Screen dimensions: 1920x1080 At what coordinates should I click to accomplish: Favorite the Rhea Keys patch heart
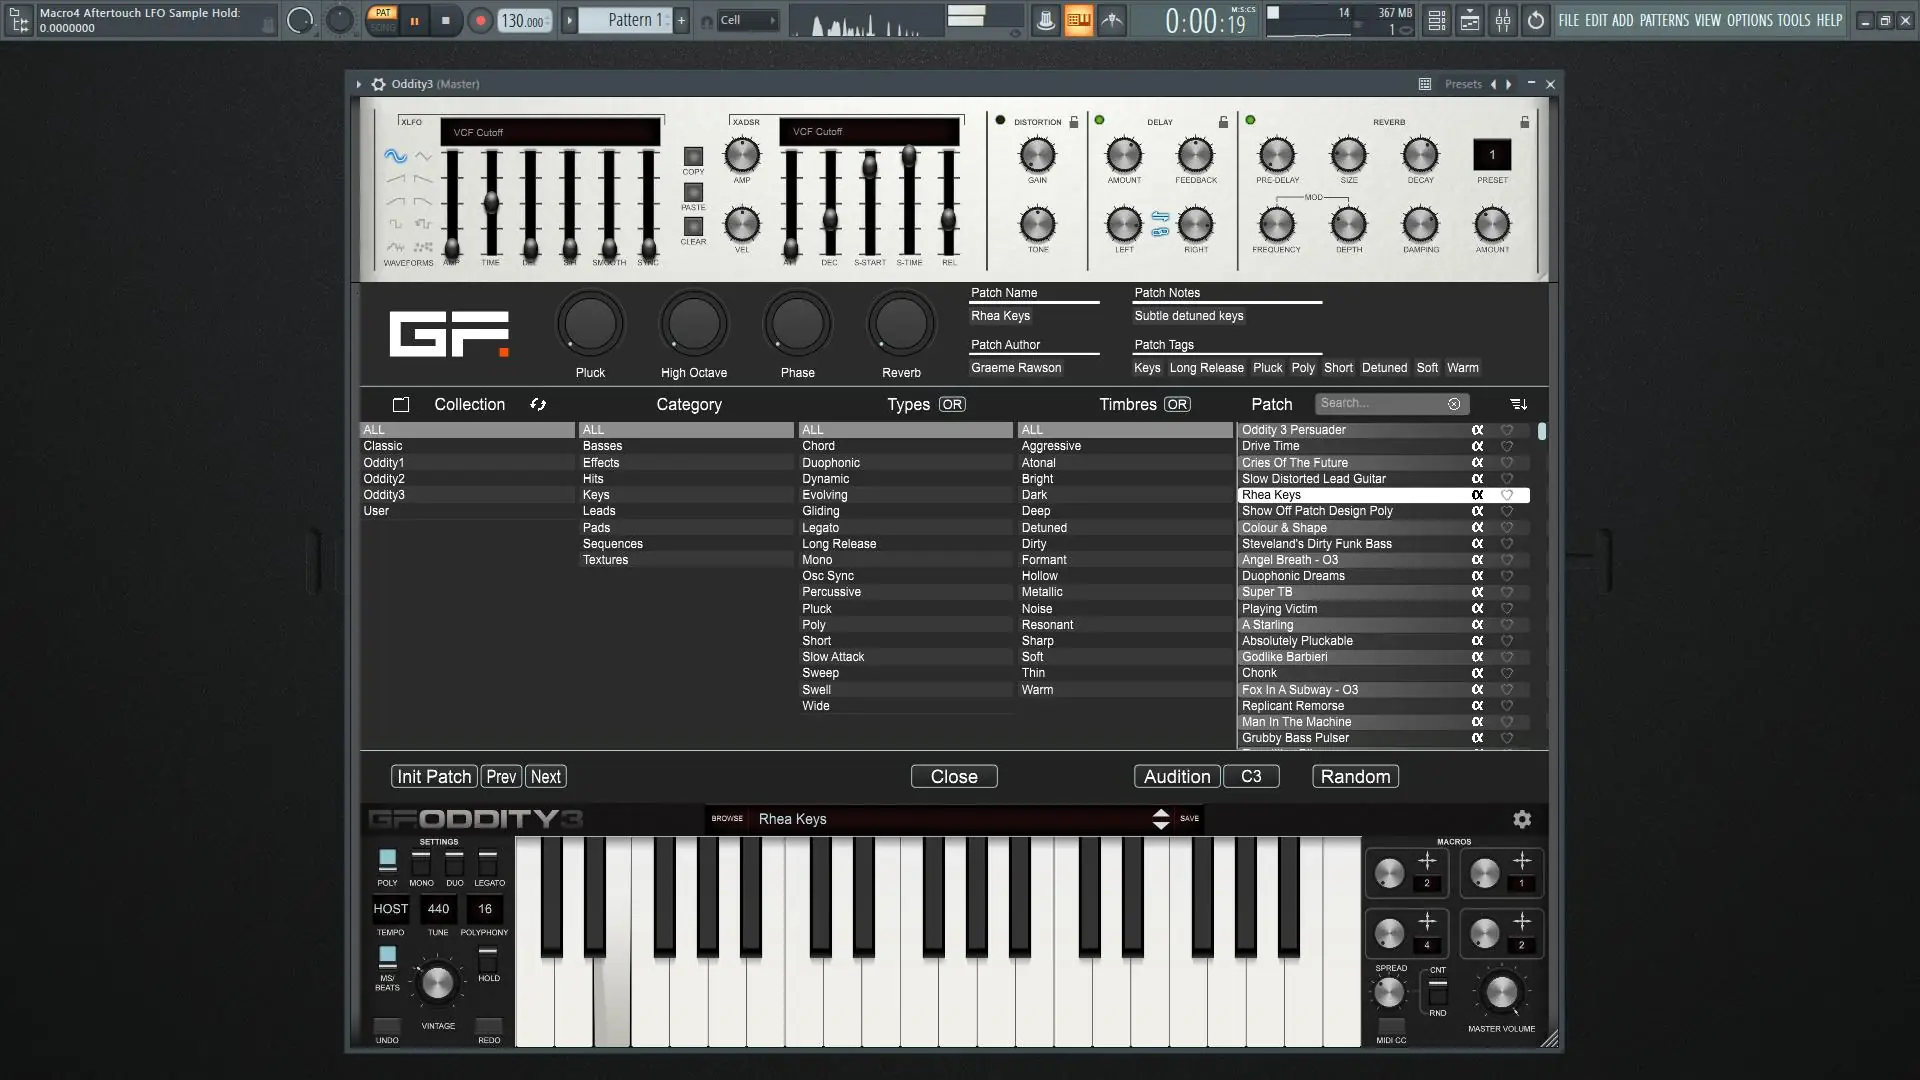pyautogui.click(x=1507, y=495)
